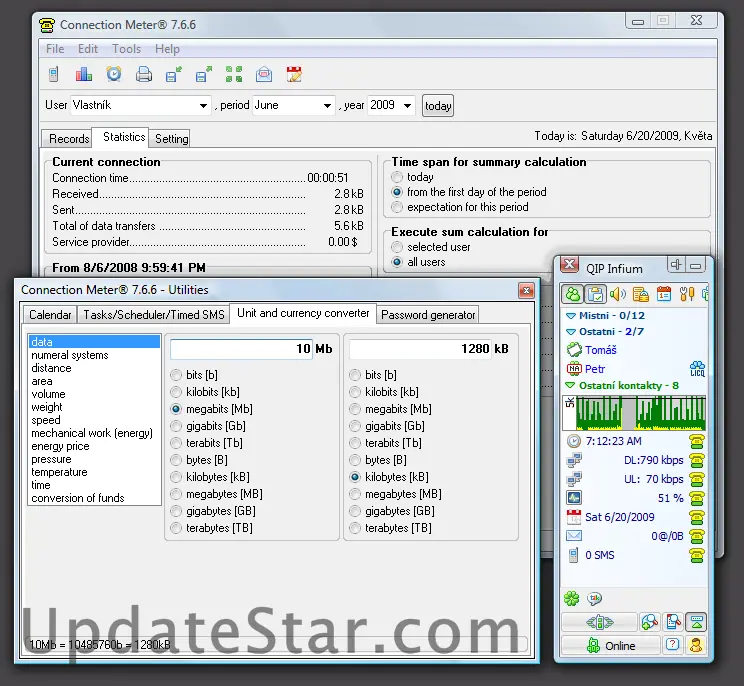Open the calendar with pencil toolbar icon
This screenshot has height=686, width=744.
(294, 74)
